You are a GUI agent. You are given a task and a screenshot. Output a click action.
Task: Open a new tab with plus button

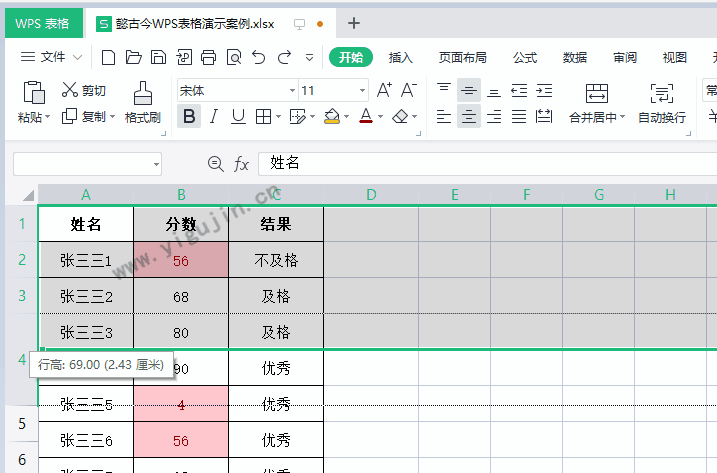point(353,23)
